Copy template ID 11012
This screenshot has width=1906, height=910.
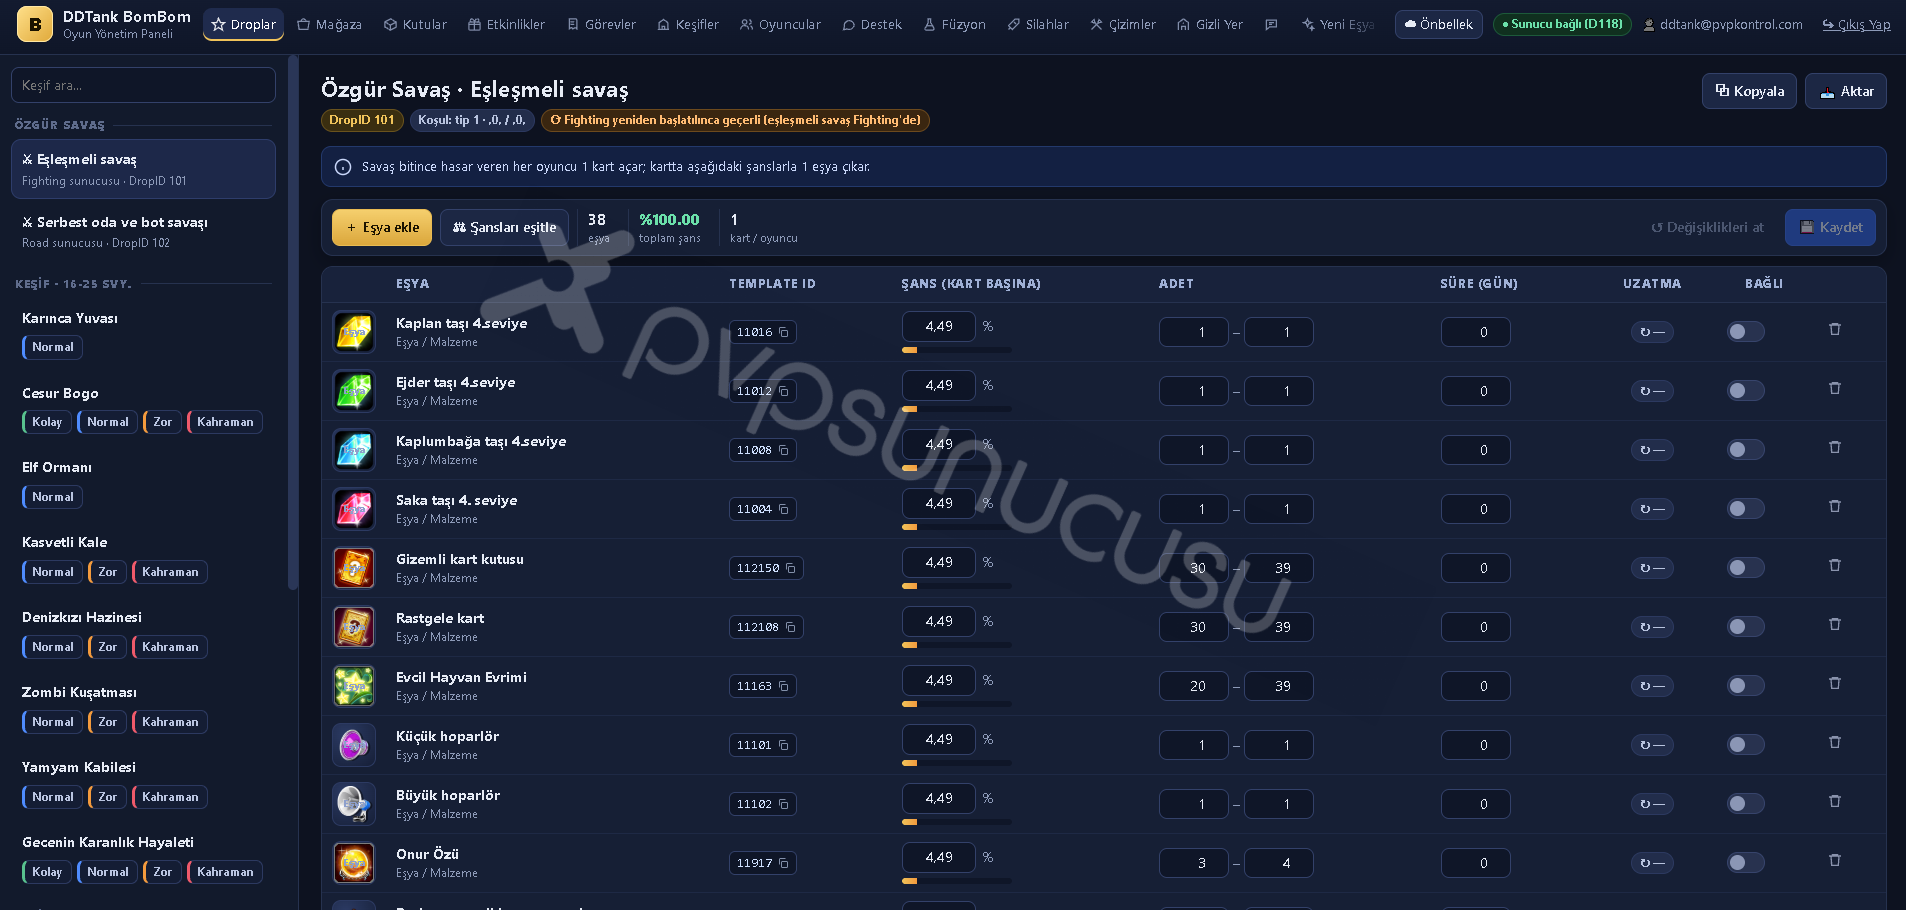[784, 392]
